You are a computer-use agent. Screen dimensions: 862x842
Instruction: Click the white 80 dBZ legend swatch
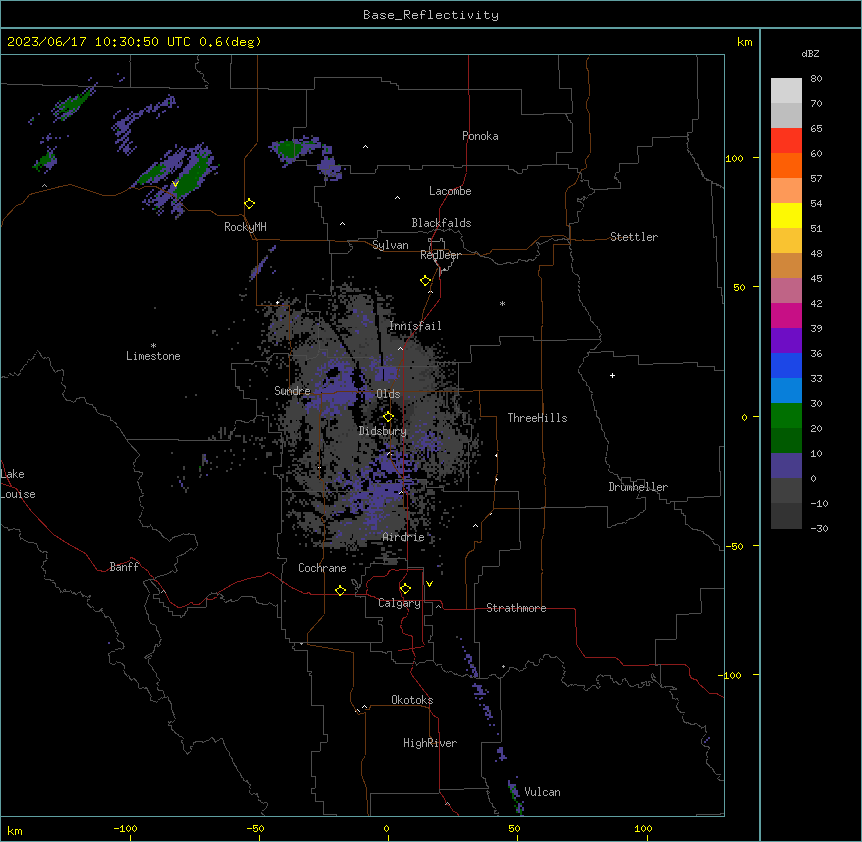(786, 91)
